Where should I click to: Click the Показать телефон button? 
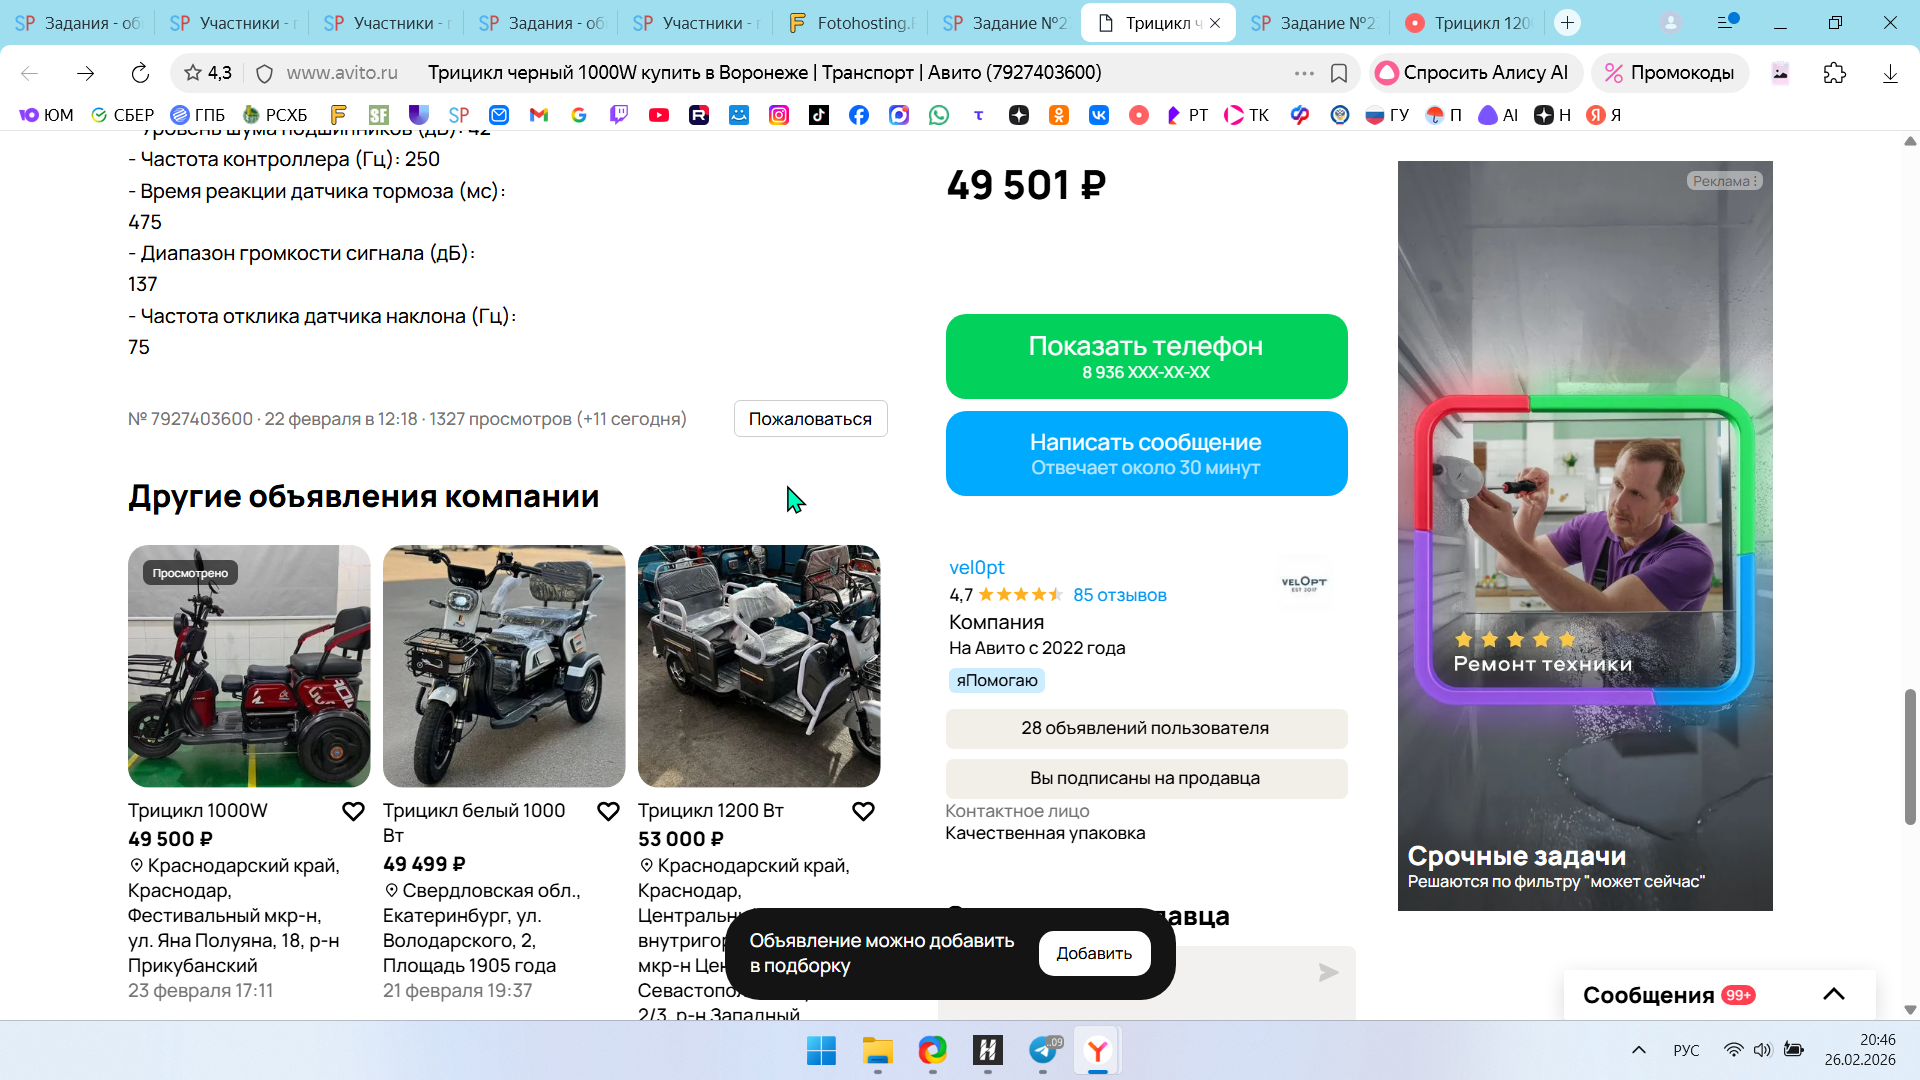click(1146, 357)
